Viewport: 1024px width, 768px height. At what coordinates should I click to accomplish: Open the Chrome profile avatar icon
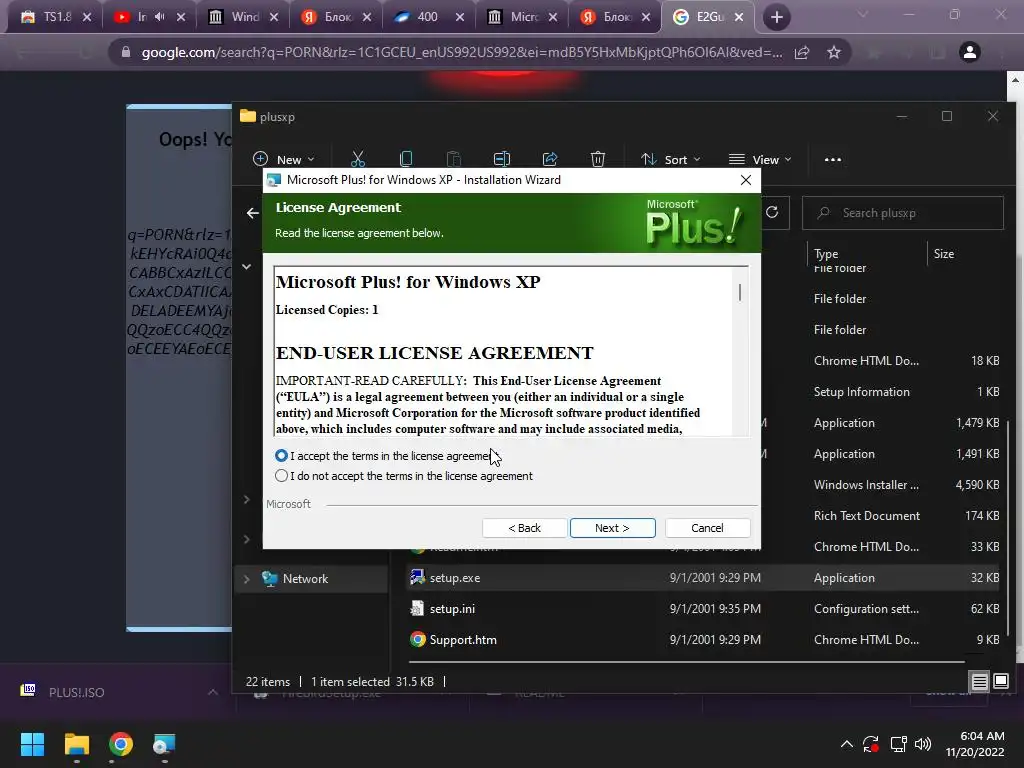[970, 52]
